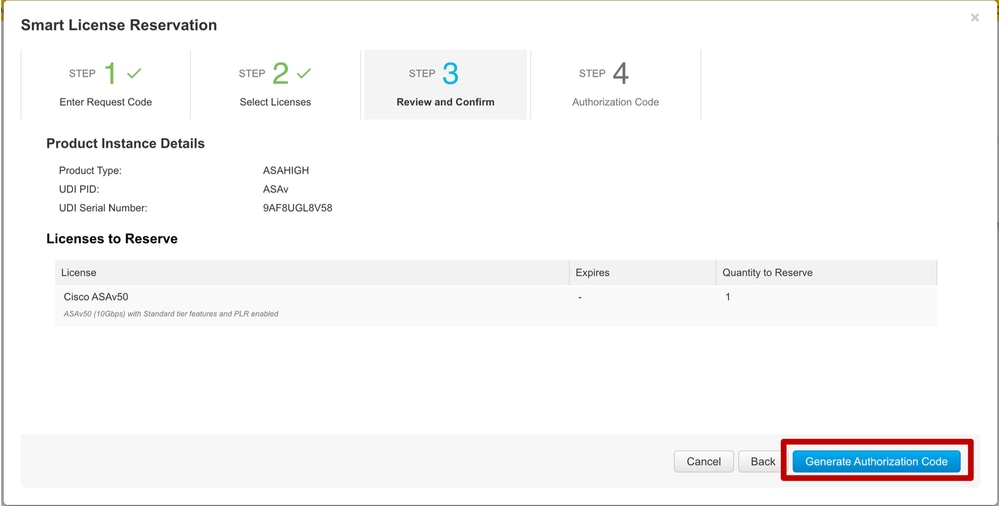Open Step 4 Authorization Code
This screenshot has height=506, width=999.
tap(615, 85)
